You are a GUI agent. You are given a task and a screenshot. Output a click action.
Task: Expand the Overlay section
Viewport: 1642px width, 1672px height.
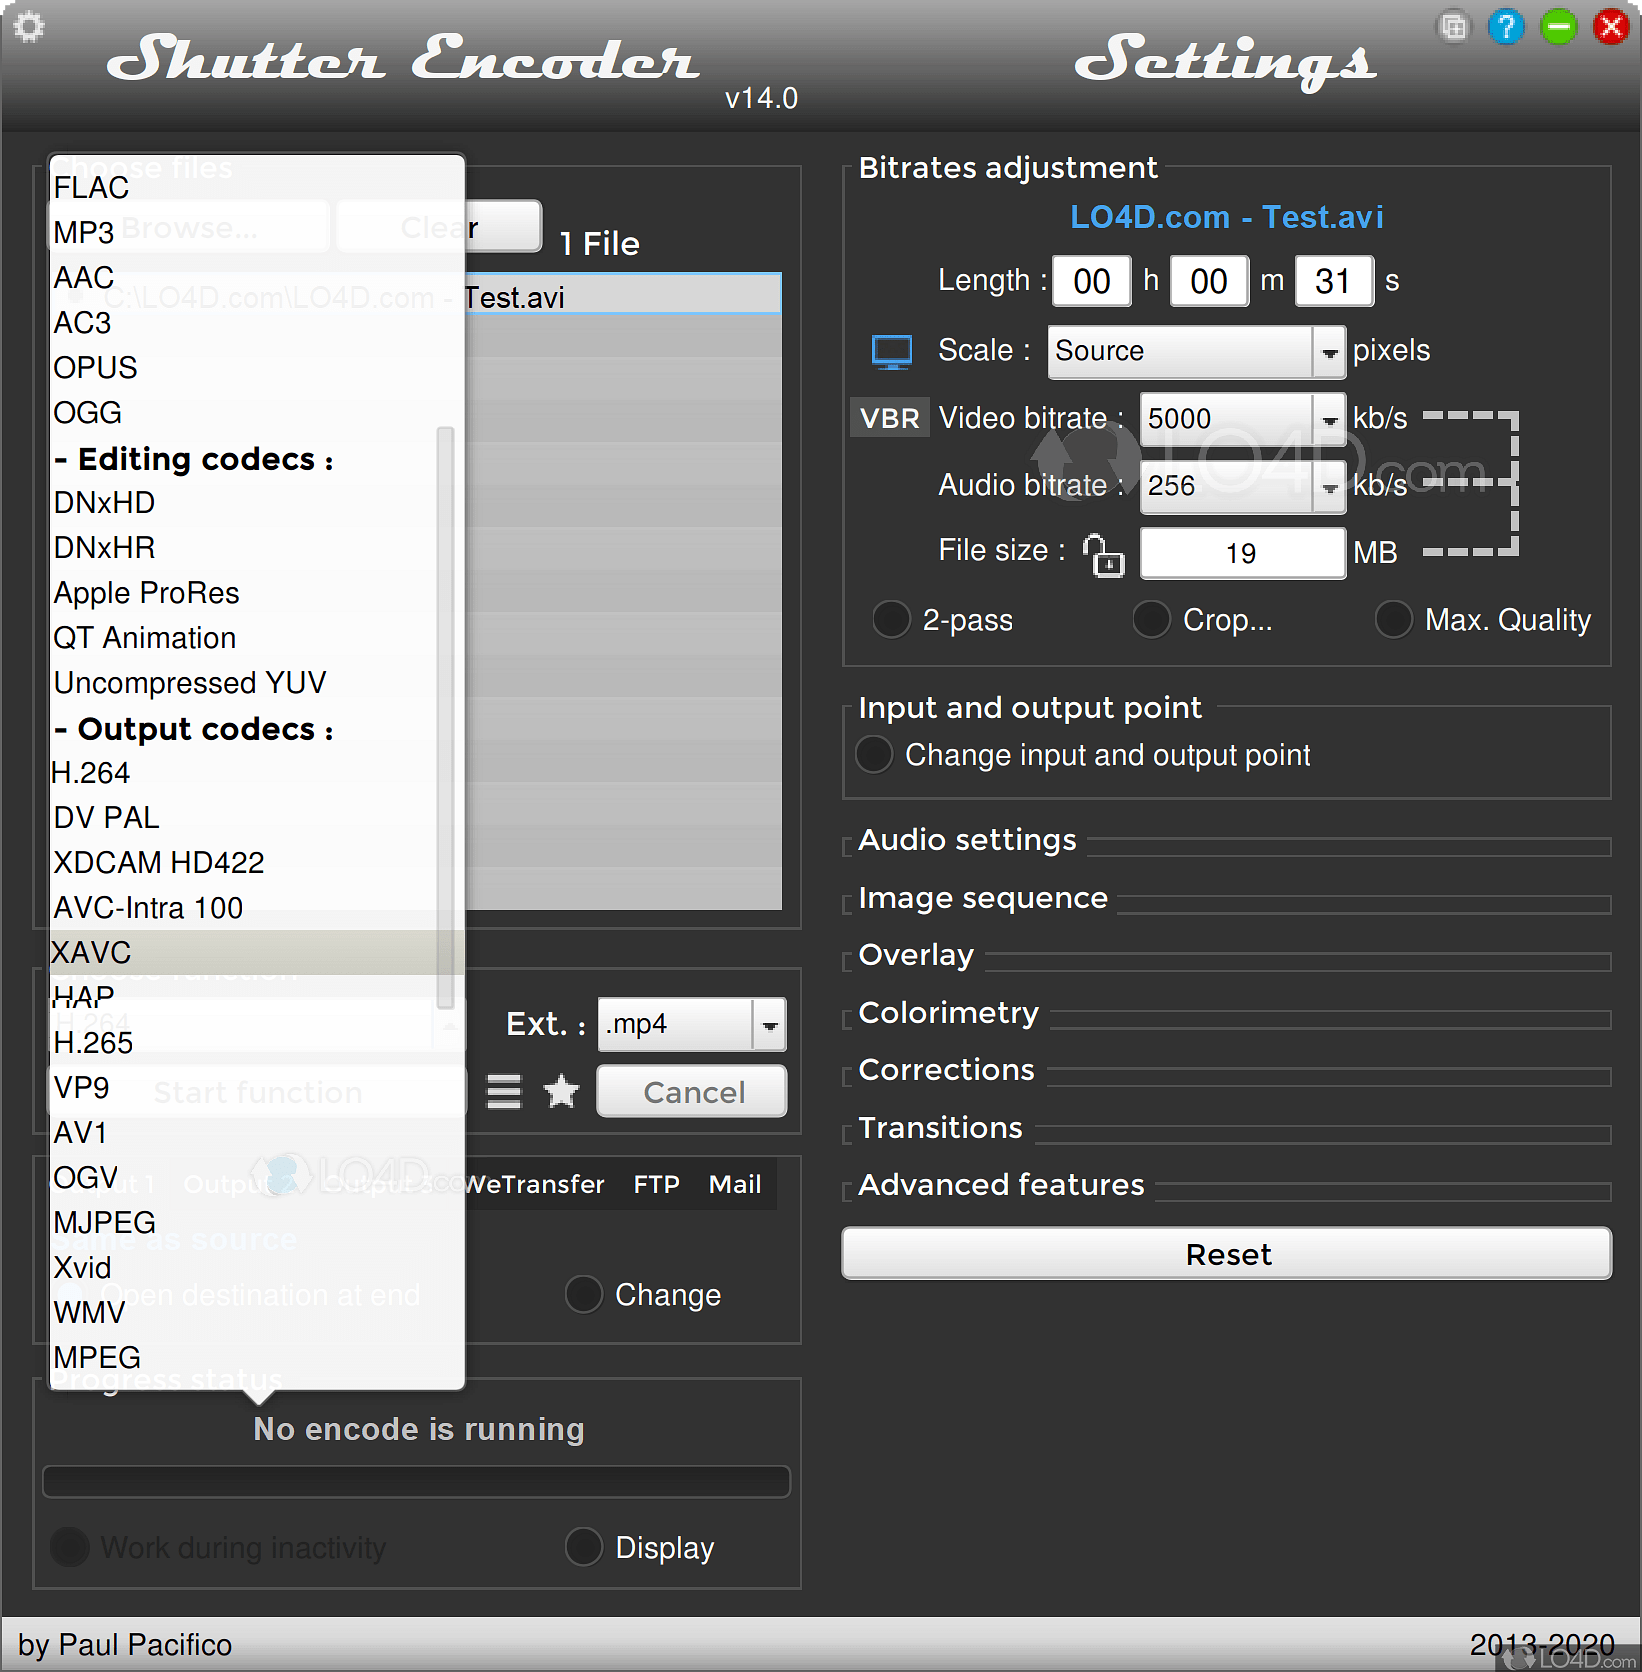(x=916, y=955)
